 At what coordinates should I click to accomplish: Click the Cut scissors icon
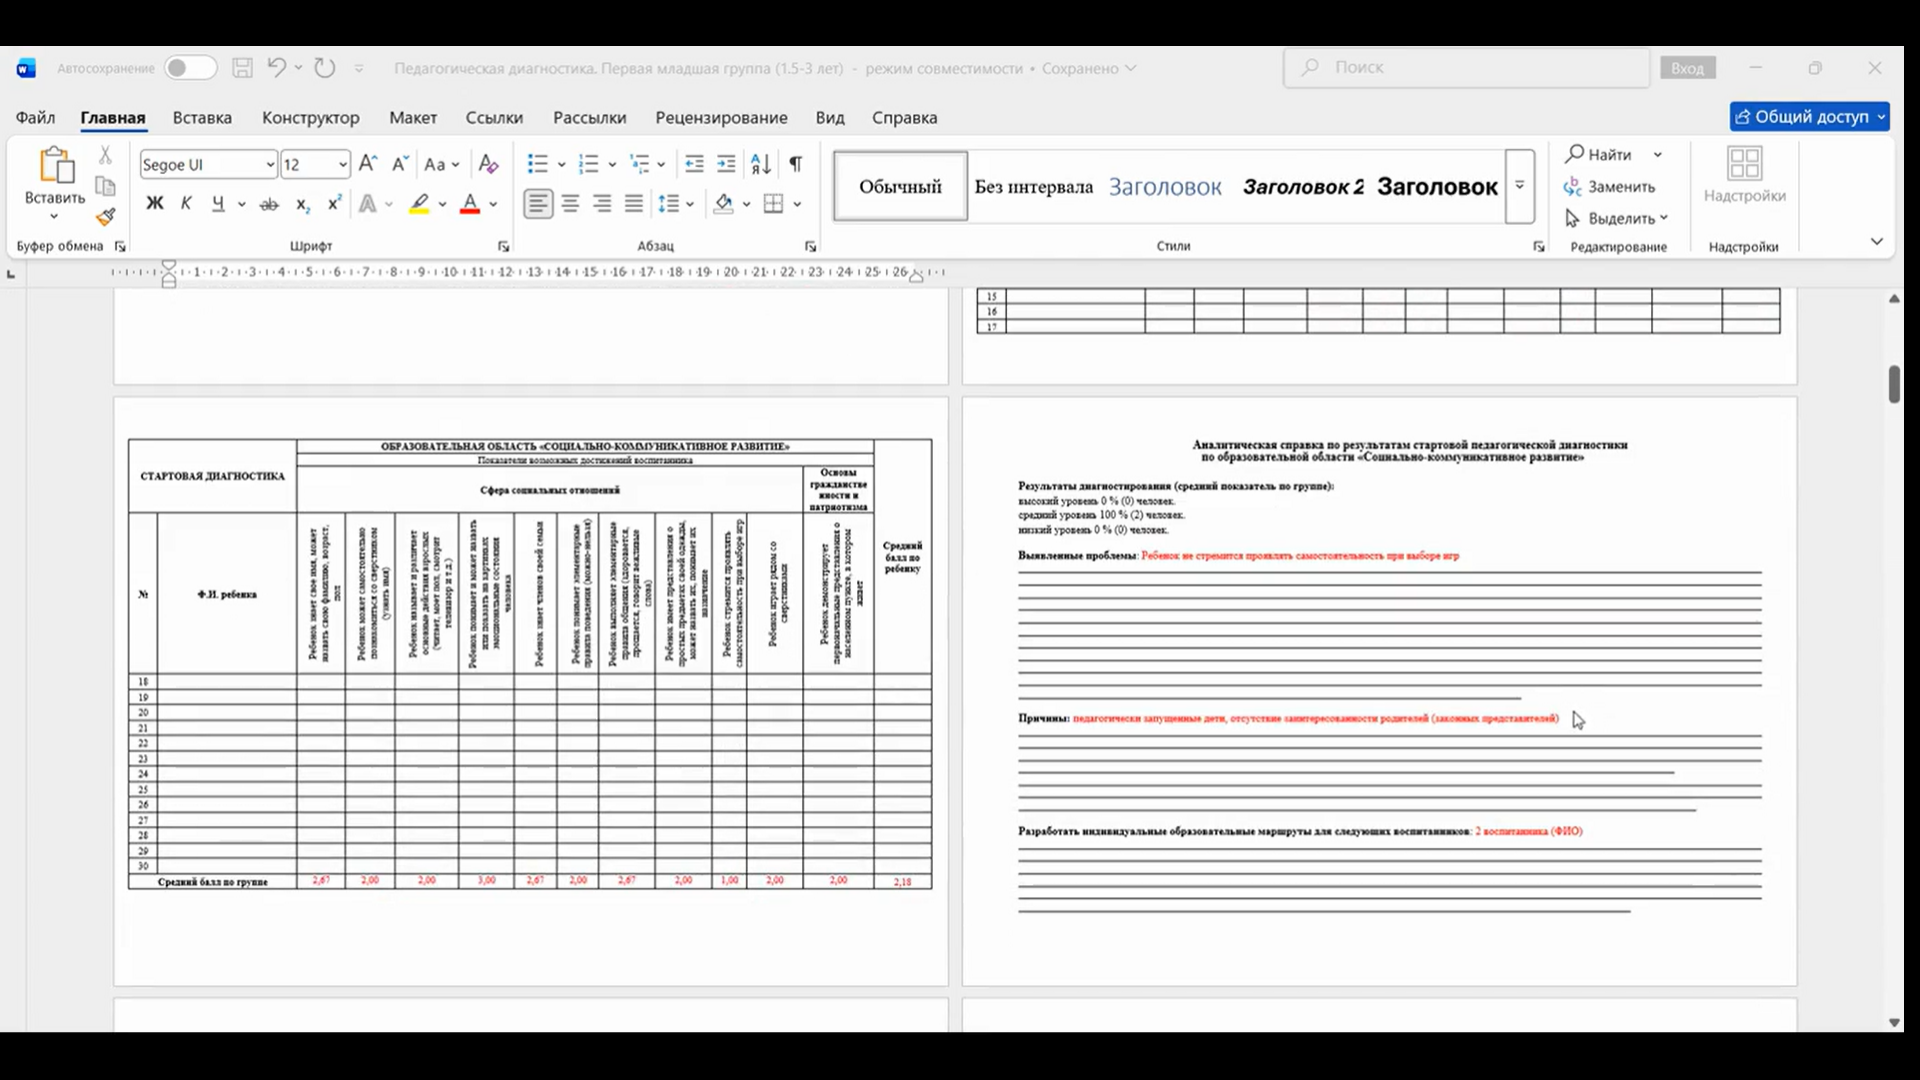click(x=105, y=155)
